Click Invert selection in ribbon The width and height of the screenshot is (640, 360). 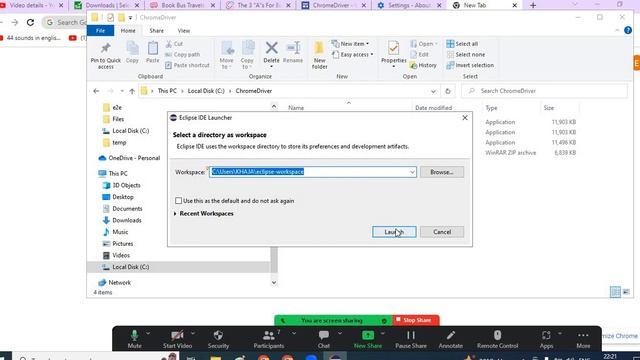click(x=470, y=65)
